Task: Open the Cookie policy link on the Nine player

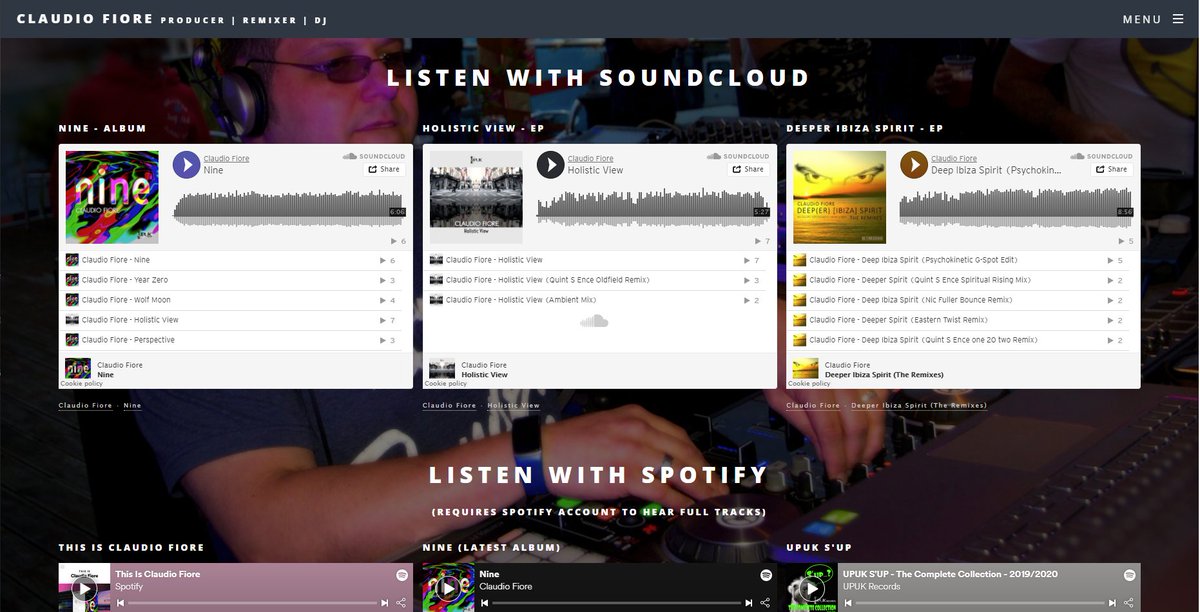Action: 80,383
